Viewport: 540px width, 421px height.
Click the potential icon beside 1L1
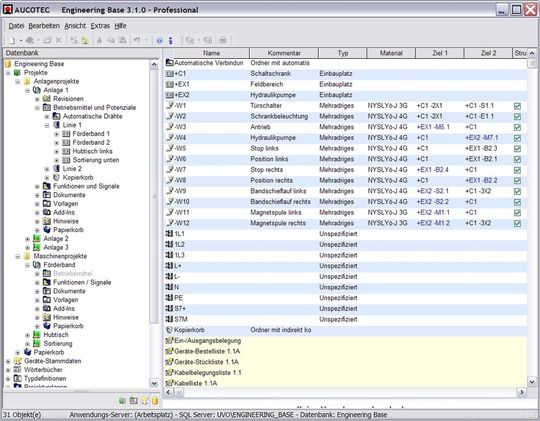169,234
